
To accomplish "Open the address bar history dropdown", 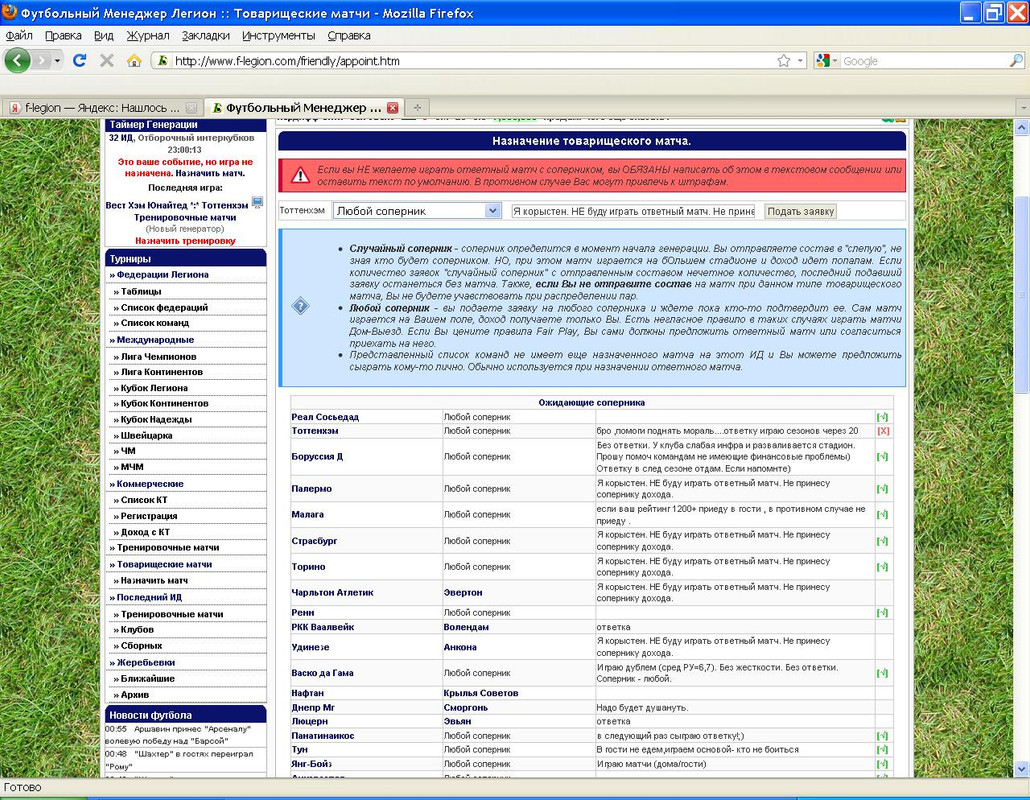I will tap(800, 60).
